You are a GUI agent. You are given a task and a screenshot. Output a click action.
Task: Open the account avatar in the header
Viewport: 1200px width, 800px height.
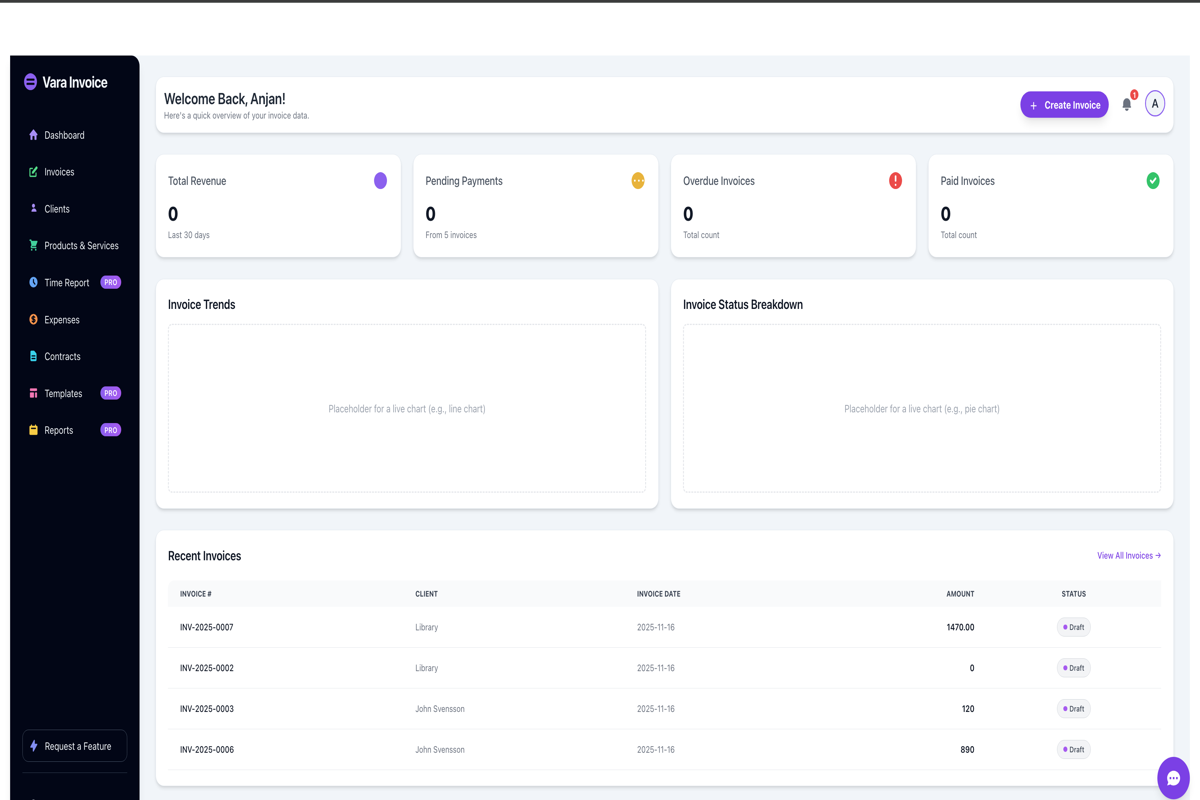pyautogui.click(x=1155, y=103)
